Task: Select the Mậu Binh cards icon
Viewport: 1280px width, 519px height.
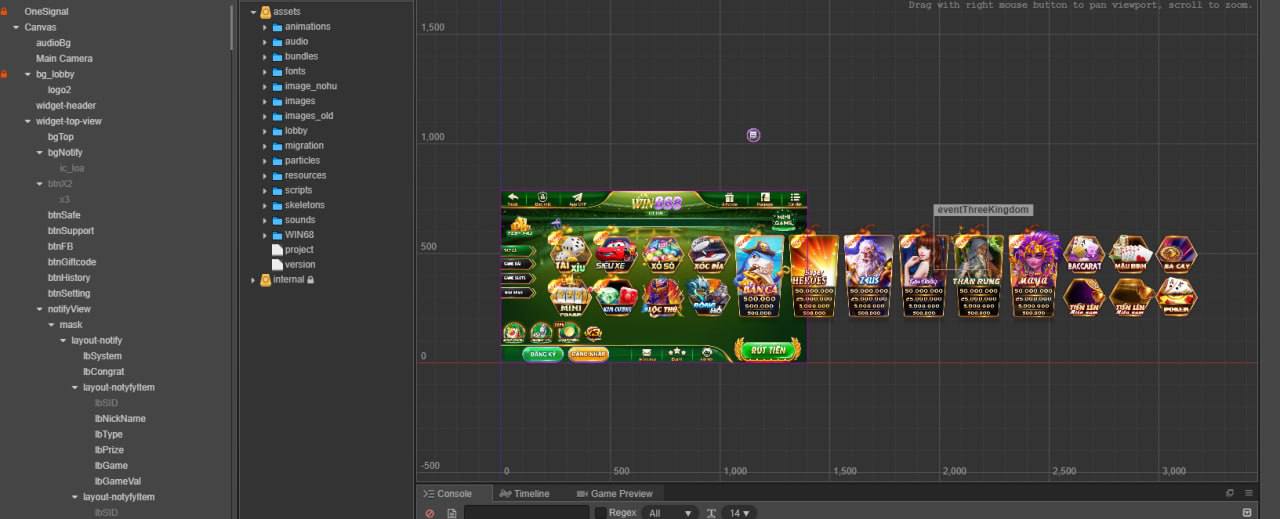Action: pyautogui.click(x=1131, y=254)
